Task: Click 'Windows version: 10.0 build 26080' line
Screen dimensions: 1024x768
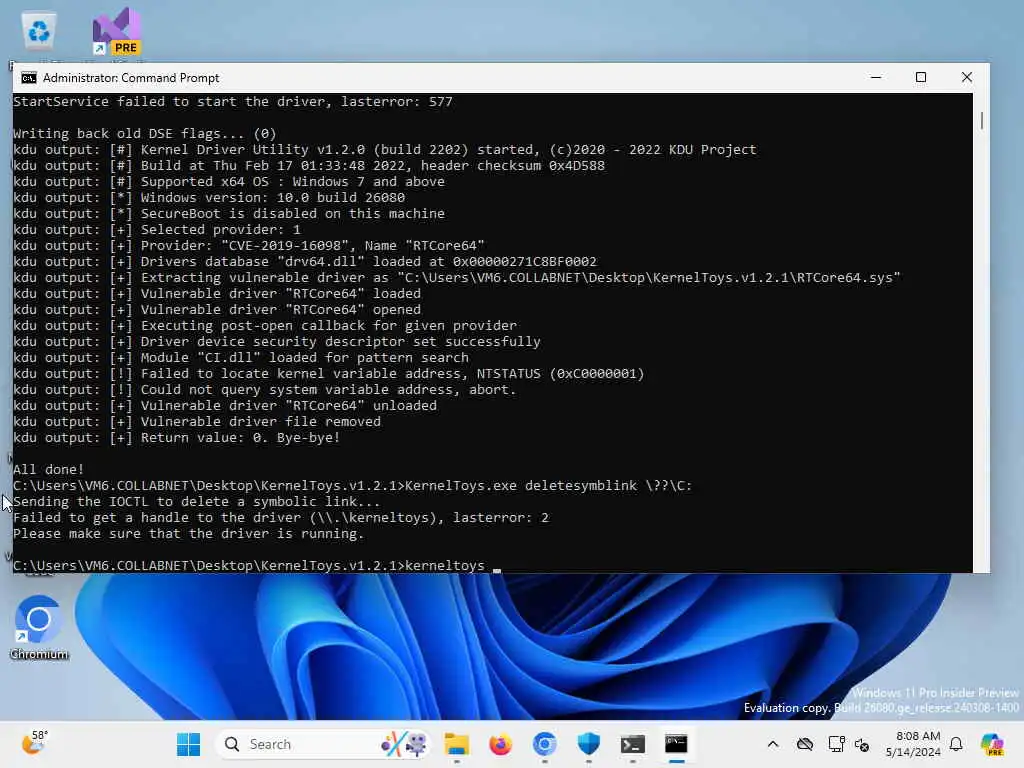Action: point(209,197)
